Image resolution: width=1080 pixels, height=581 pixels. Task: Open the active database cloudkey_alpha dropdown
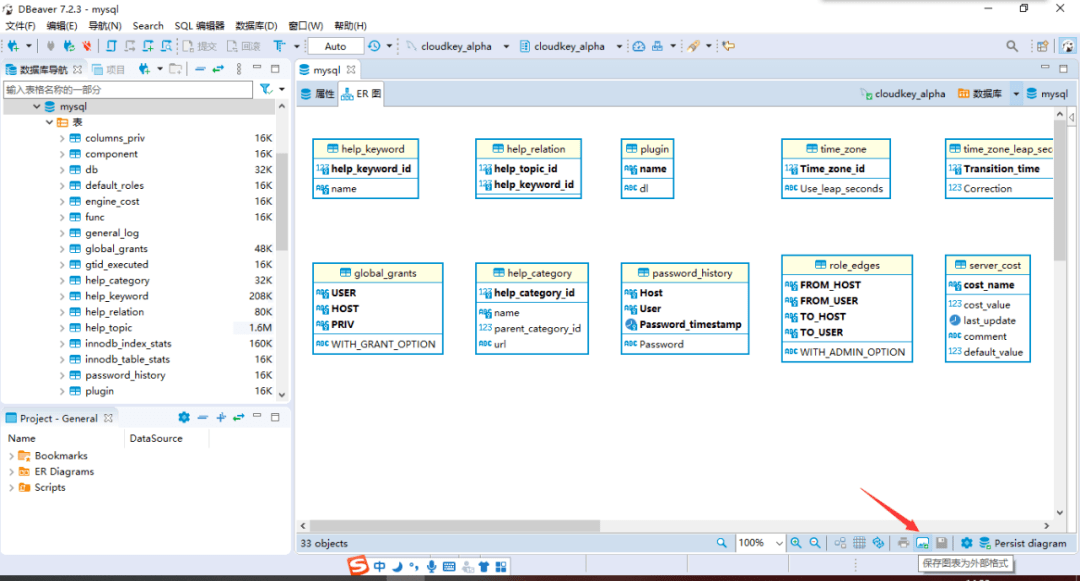pos(619,46)
